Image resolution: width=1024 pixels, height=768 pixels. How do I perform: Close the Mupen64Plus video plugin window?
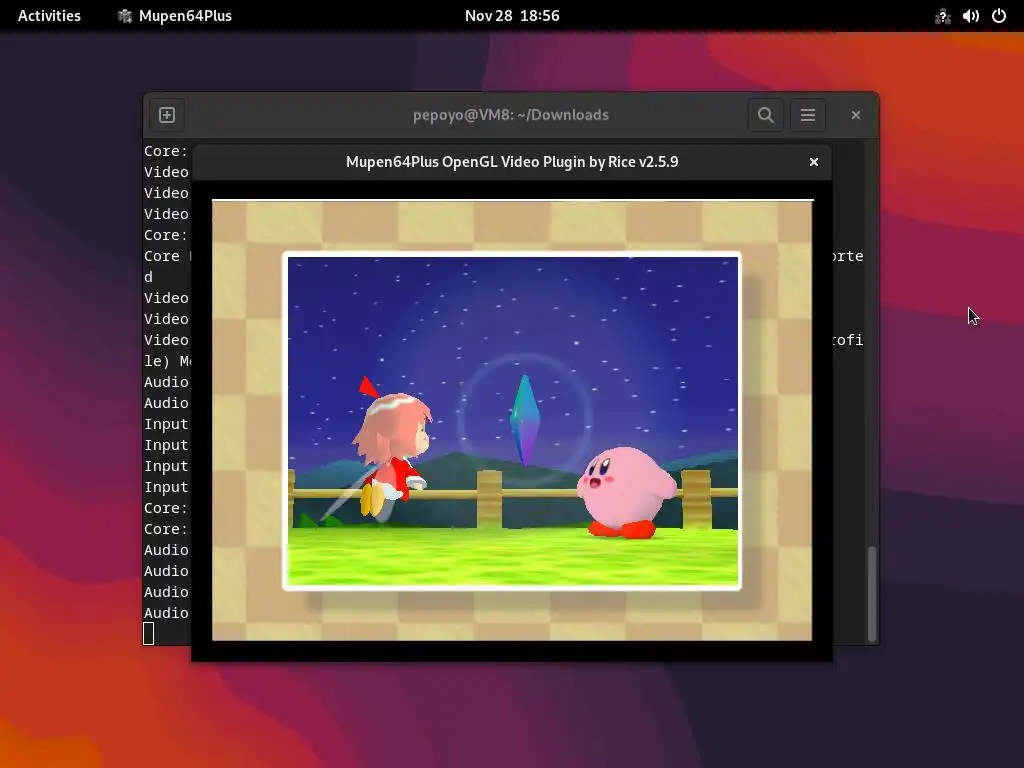[x=814, y=162]
